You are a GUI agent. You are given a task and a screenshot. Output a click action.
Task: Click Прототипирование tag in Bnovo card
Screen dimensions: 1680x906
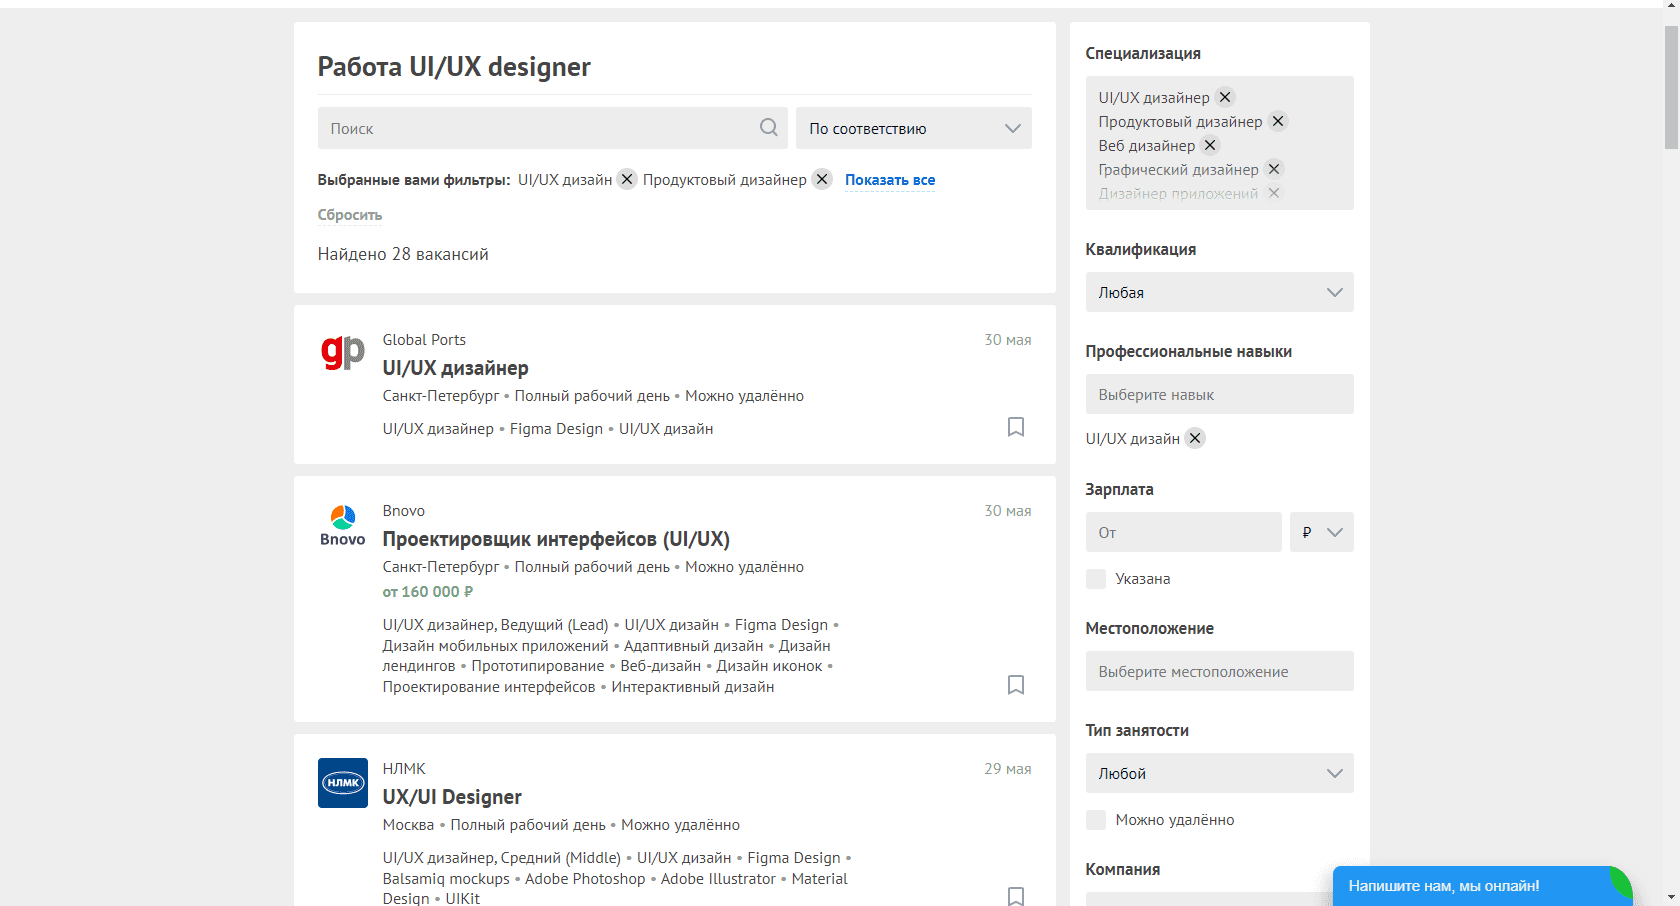coord(538,666)
